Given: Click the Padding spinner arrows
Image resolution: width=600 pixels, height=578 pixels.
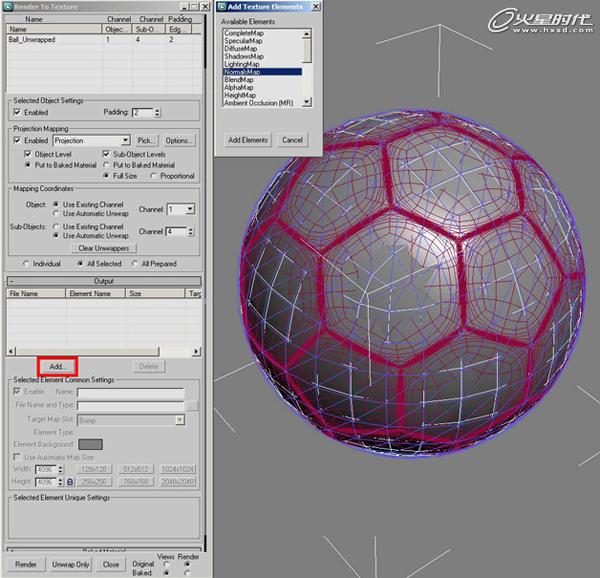Looking at the screenshot, I should pyautogui.click(x=157, y=112).
